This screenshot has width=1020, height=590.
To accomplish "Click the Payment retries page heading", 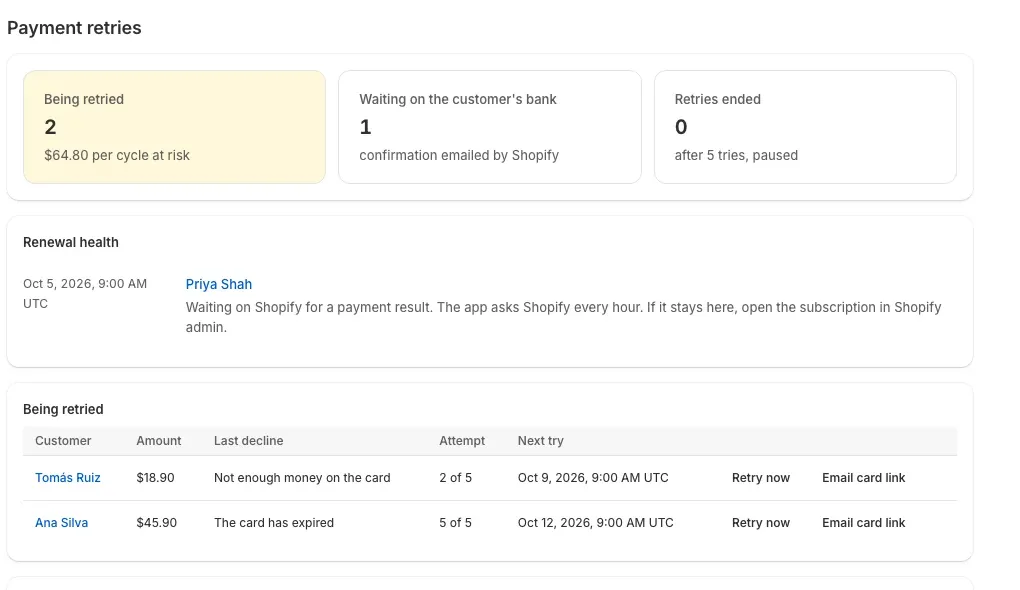I will coord(74,28).
